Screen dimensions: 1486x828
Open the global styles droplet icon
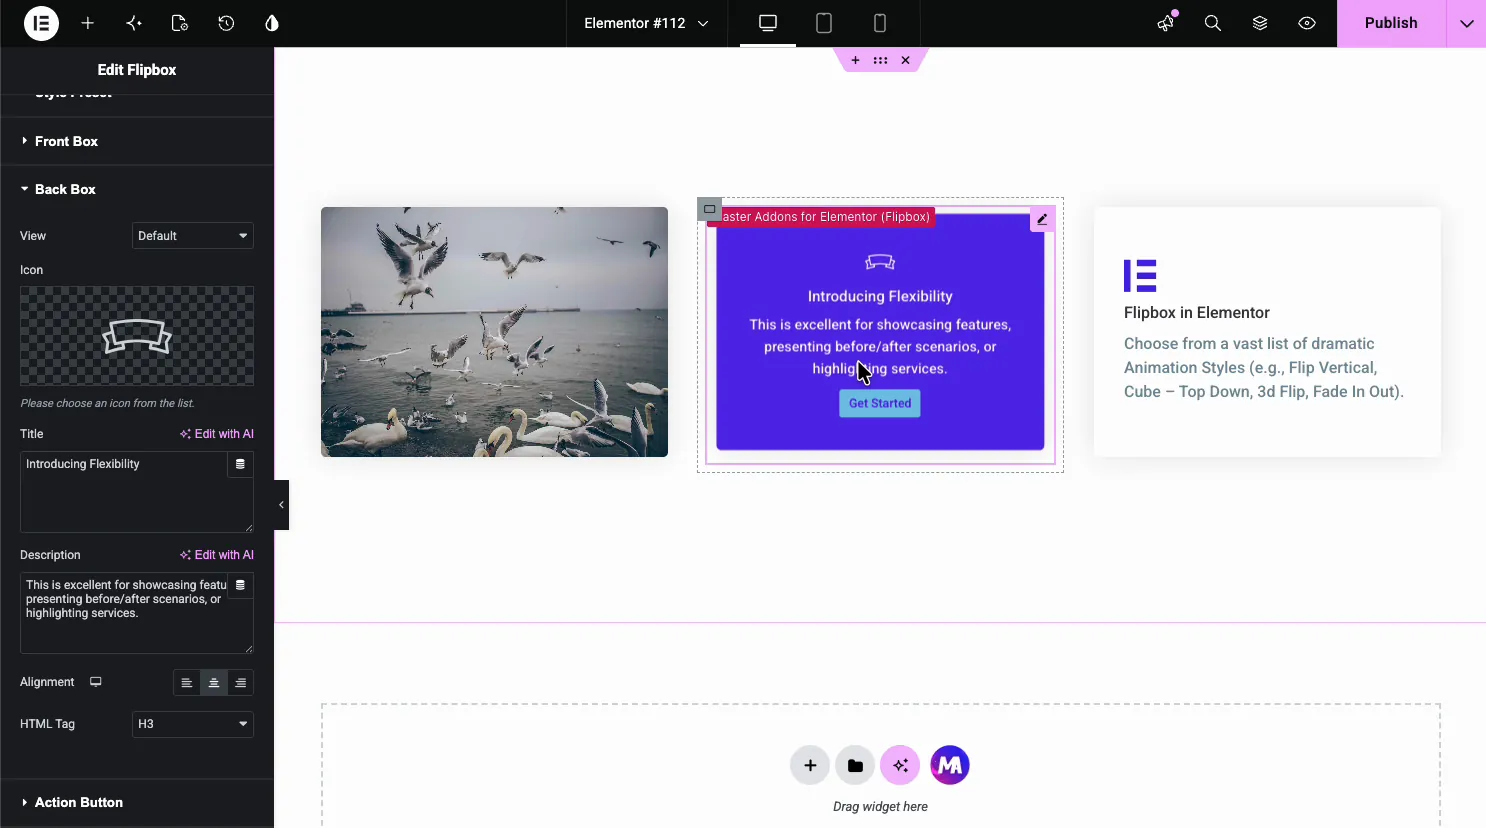(272, 23)
